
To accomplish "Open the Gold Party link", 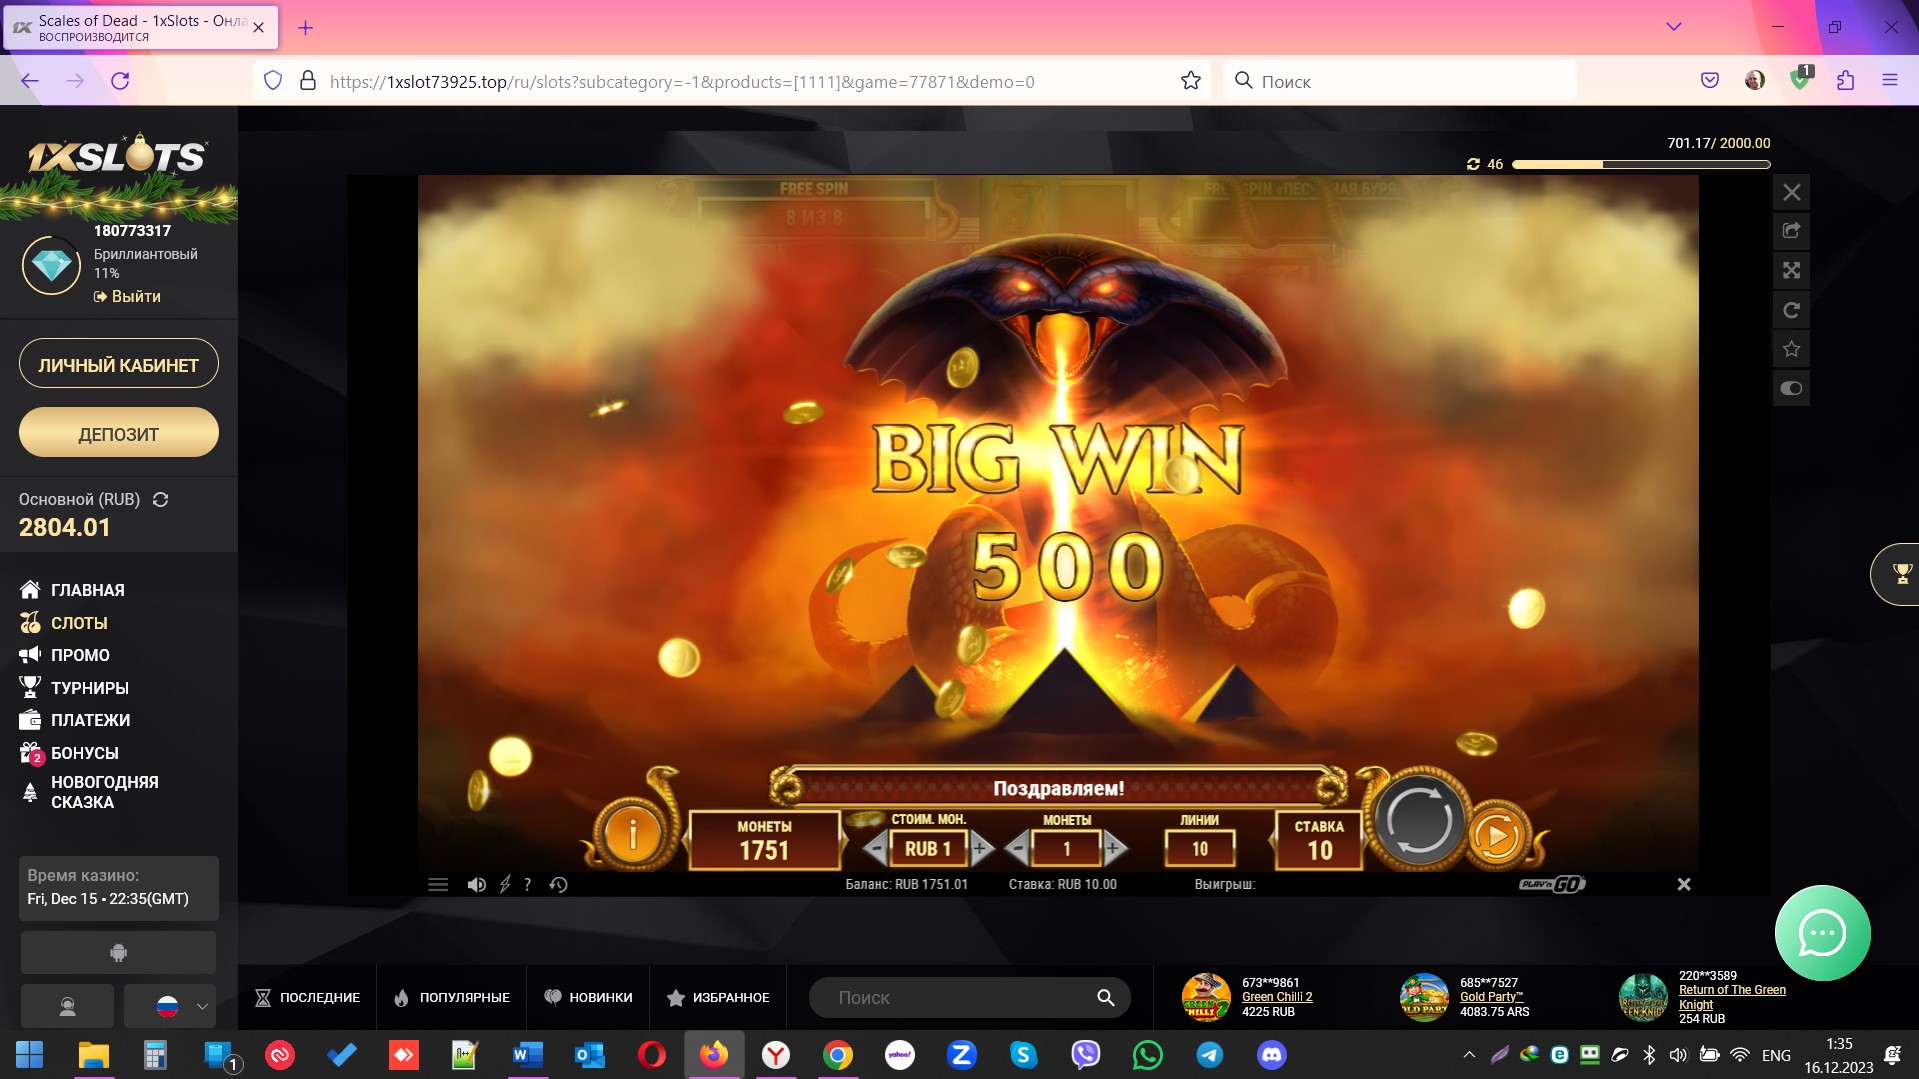I will [x=1491, y=997].
